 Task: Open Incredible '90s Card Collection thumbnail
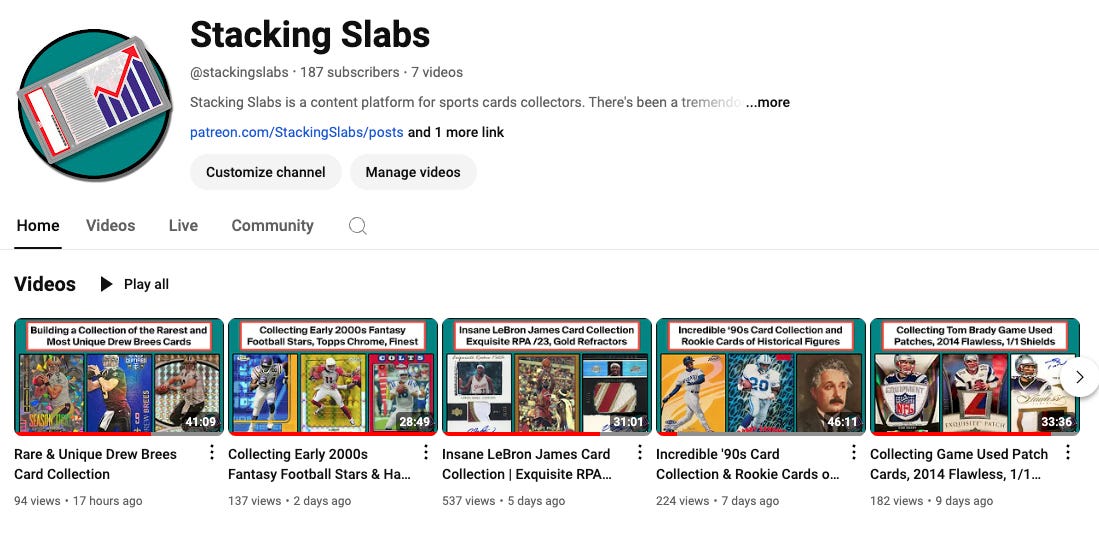click(761, 377)
